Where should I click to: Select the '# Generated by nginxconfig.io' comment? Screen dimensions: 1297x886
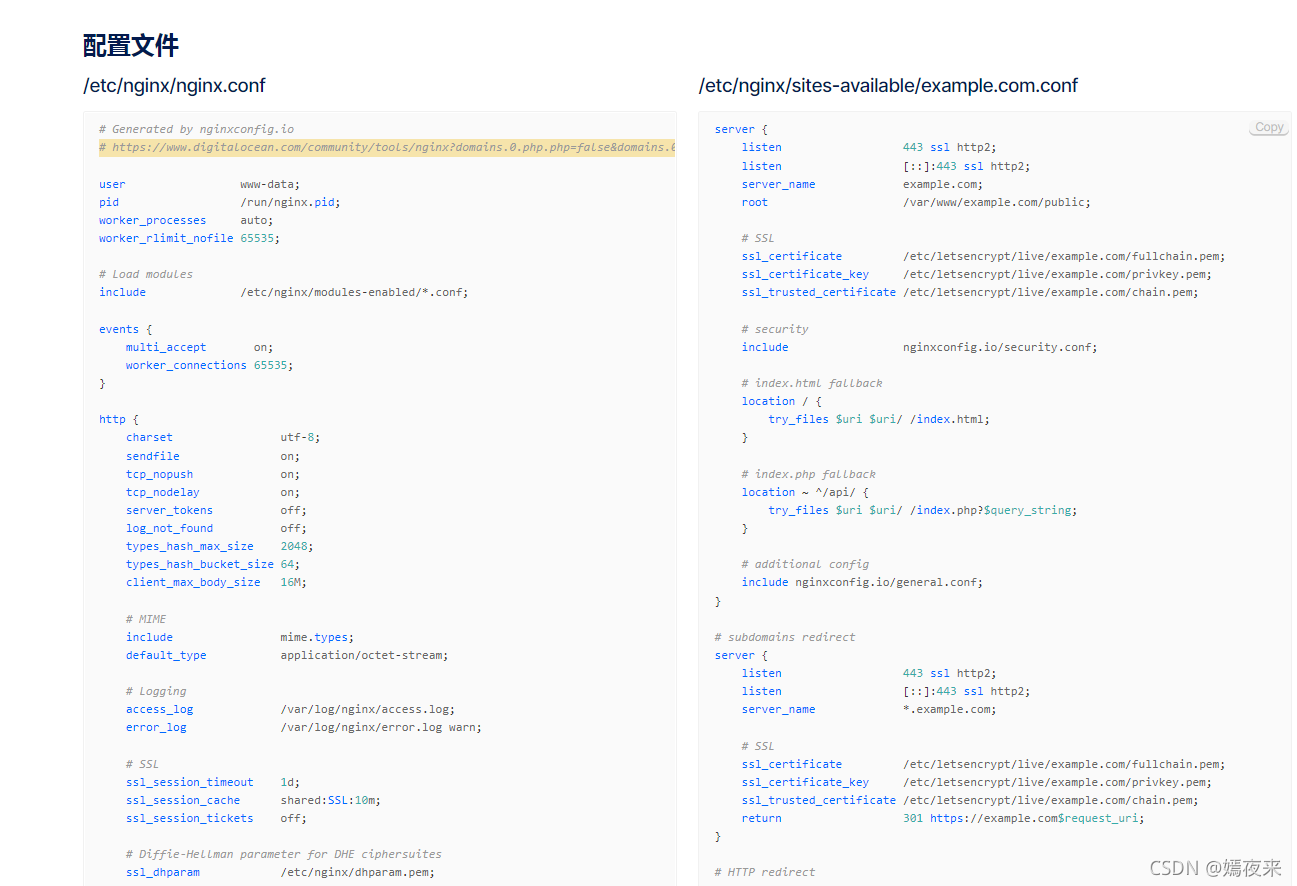click(197, 129)
